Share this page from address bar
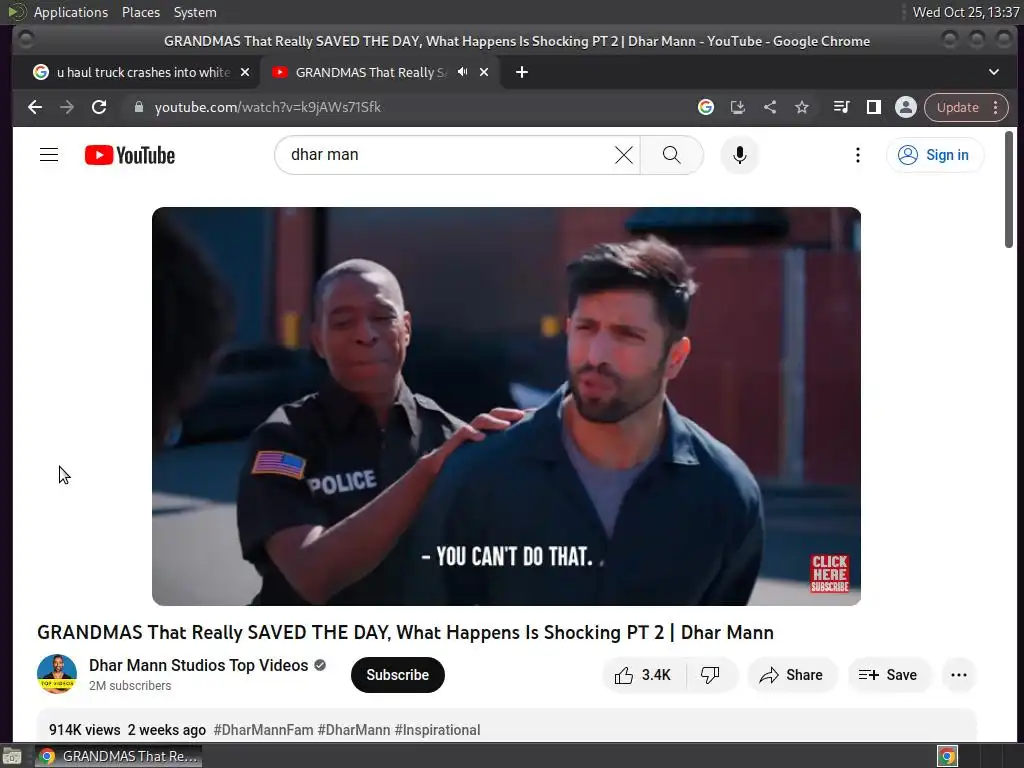This screenshot has width=1024, height=768. pyautogui.click(x=770, y=107)
